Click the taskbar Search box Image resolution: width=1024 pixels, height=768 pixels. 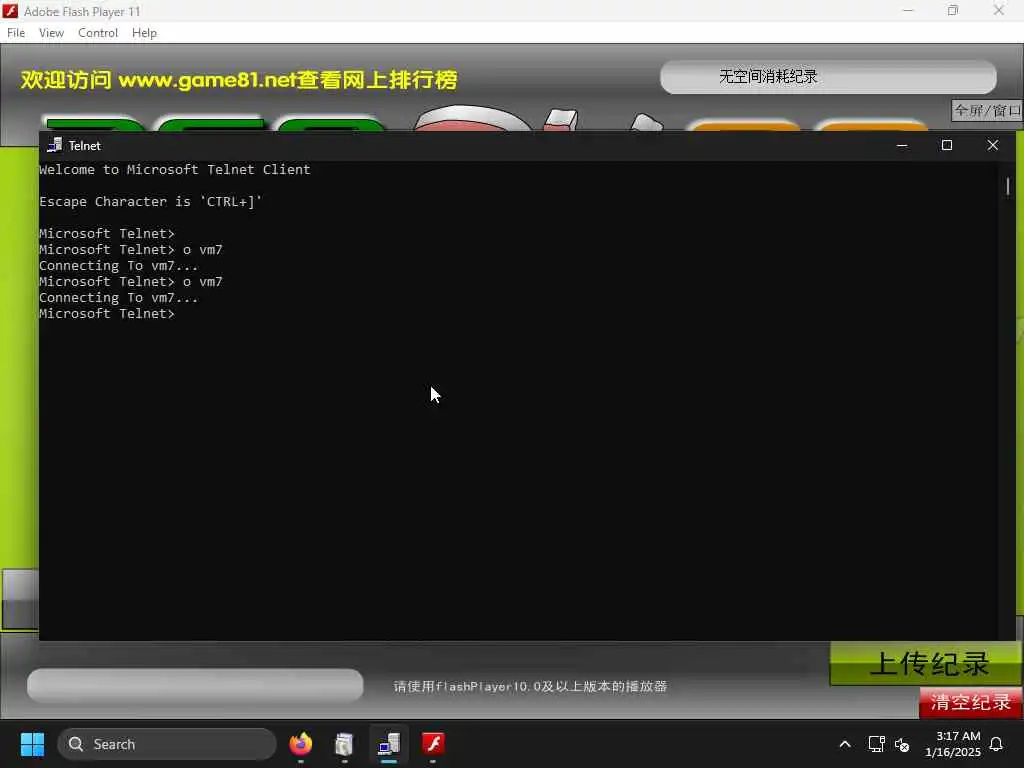[x=167, y=744]
